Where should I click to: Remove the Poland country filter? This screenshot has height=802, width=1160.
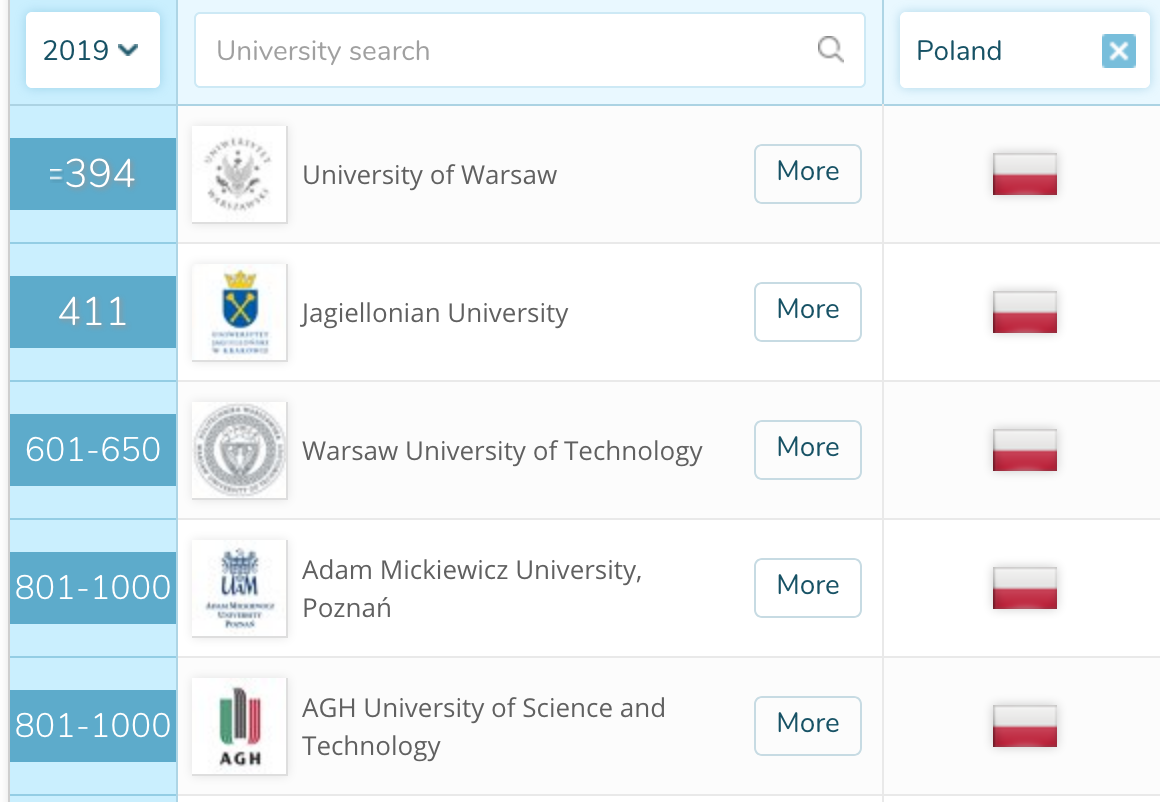tap(1119, 51)
